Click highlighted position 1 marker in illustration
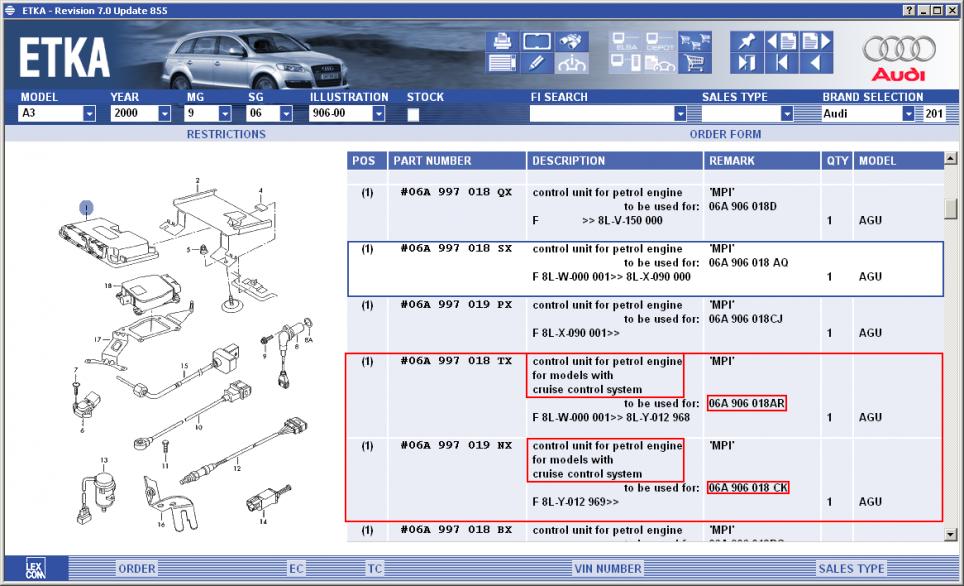Viewport: 964px width, 586px height. 86,208
